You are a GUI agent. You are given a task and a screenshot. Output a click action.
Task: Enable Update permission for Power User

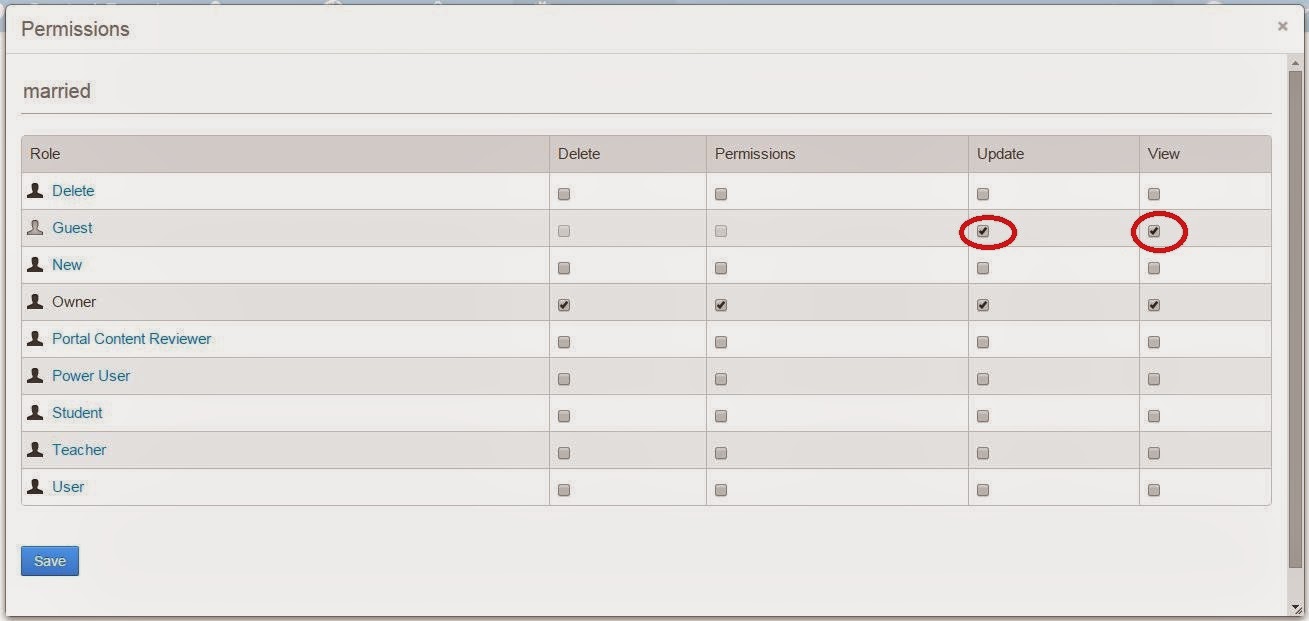click(x=983, y=378)
